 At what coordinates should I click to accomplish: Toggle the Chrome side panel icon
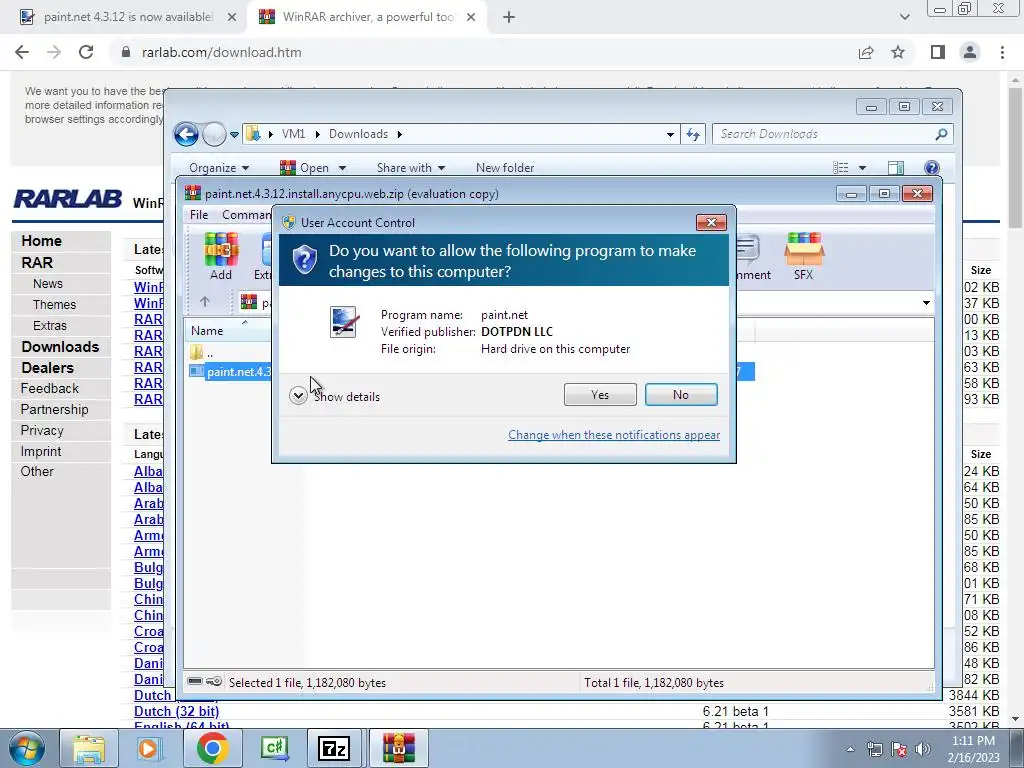click(938, 52)
